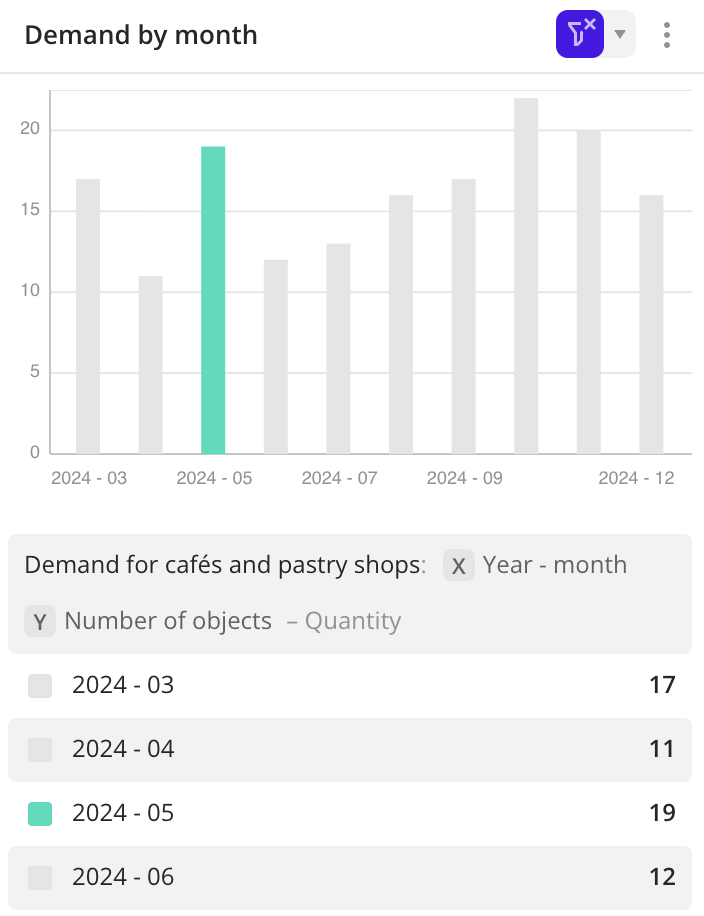Viewport: 704px width, 916px height.
Task: Toggle the 2024 - 06 legend checkbox
Action: click(40, 878)
